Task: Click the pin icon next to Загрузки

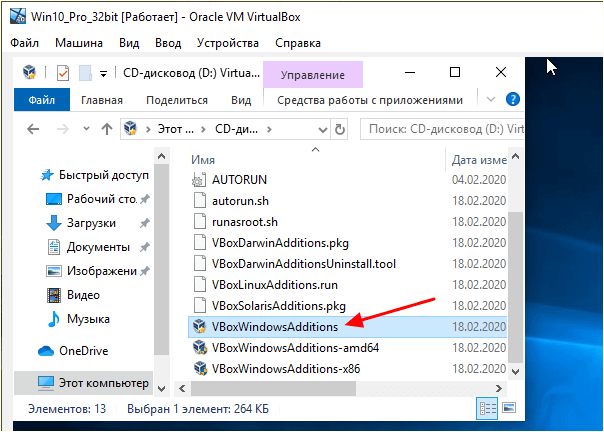Action: point(144,223)
